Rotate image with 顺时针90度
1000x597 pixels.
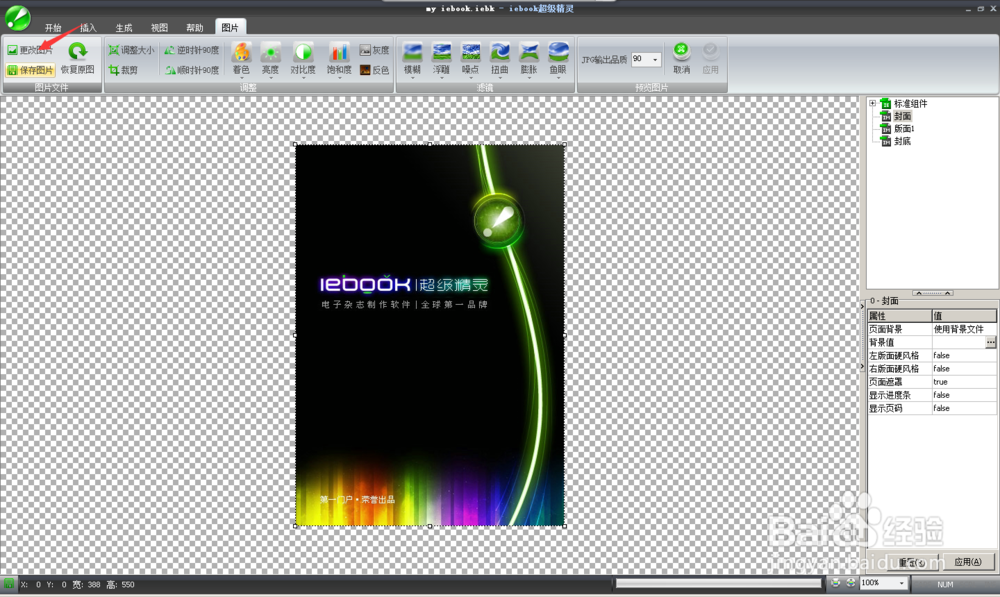tap(191, 70)
